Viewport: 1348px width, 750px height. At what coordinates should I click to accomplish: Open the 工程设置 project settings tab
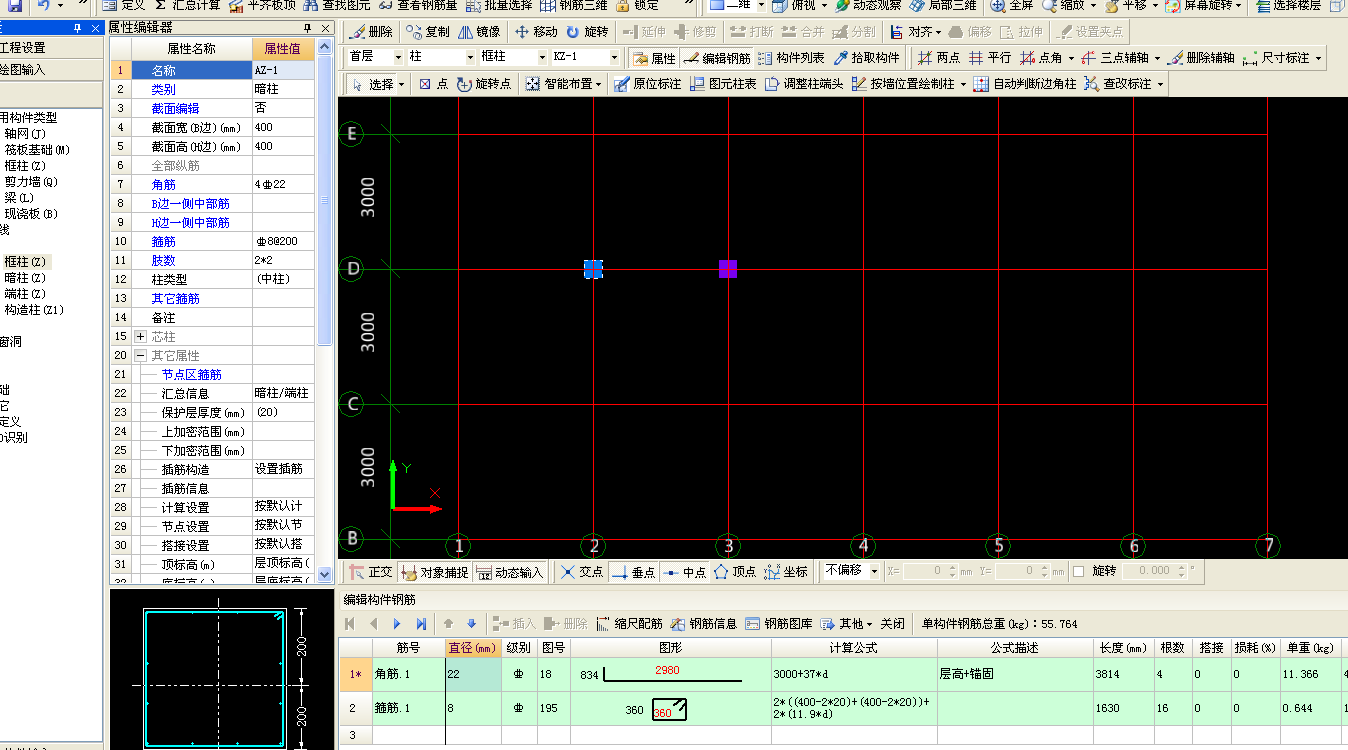click(x=52, y=48)
